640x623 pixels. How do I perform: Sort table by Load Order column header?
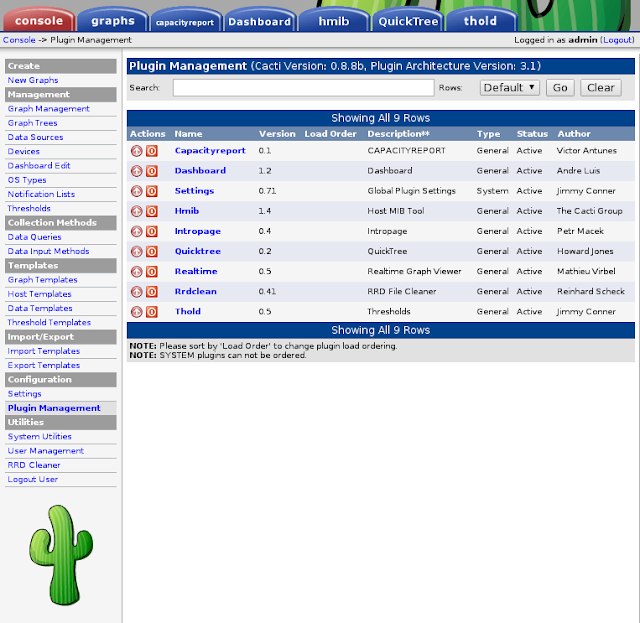(x=330, y=134)
